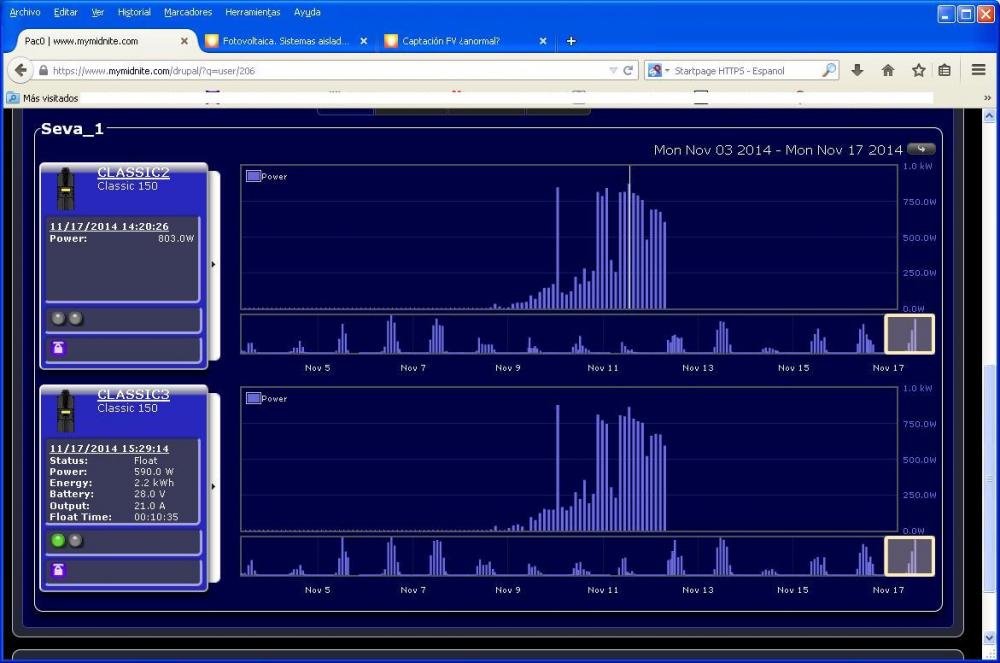Click the CLASSIC3 controller device image
1000x663 pixels.
[66, 411]
